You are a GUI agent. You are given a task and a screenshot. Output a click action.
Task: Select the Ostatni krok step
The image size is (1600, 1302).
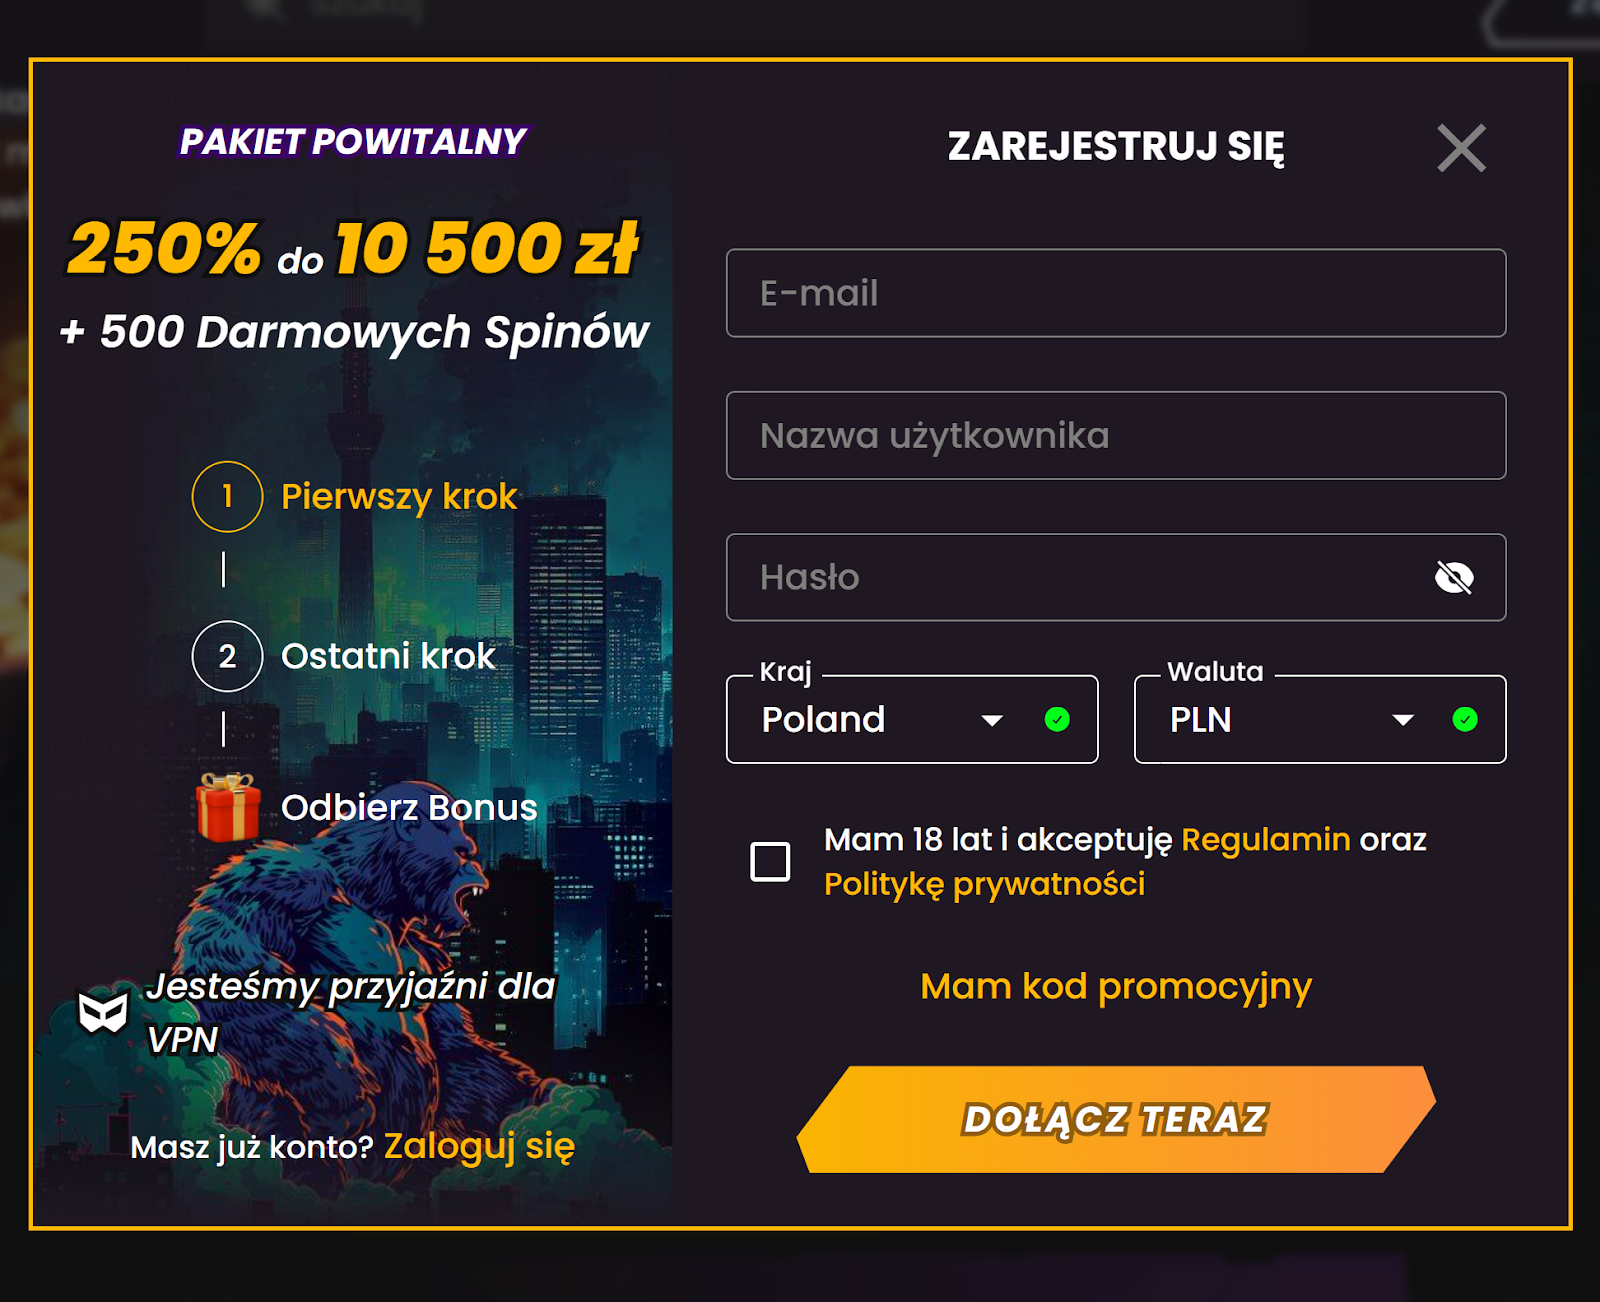[388, 656]
